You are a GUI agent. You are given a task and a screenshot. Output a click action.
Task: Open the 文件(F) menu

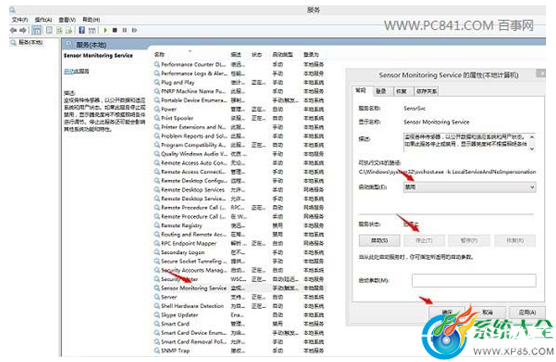20,20
